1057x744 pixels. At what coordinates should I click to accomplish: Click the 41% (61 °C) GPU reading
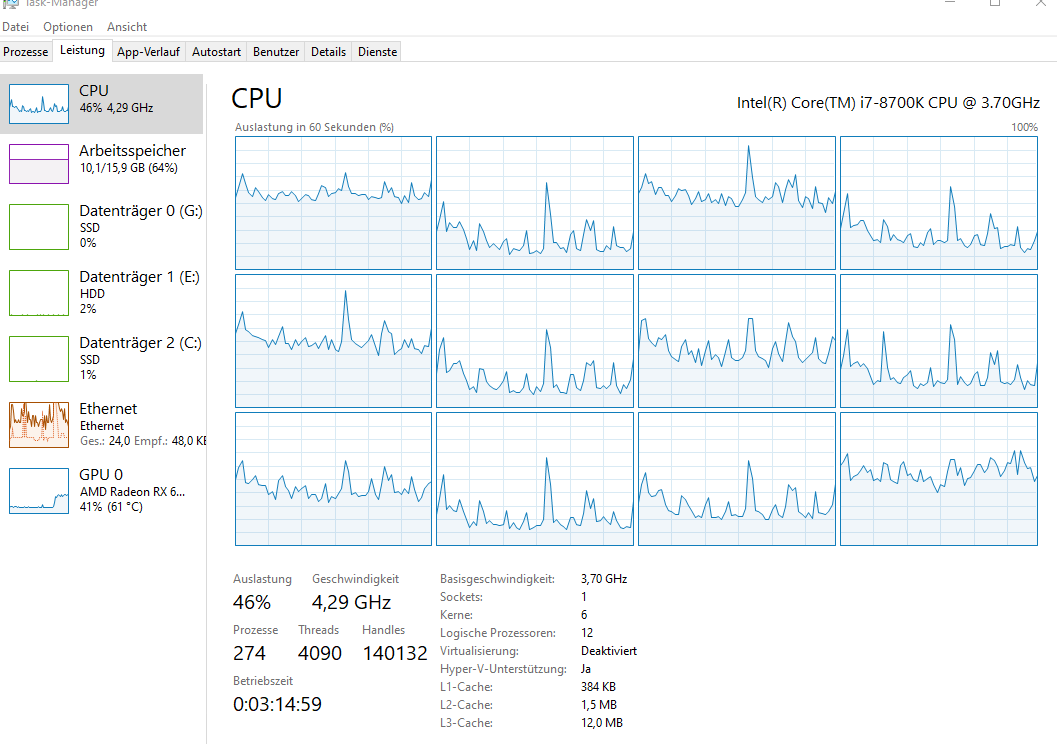pyautogui.click(x=111, y=507)
